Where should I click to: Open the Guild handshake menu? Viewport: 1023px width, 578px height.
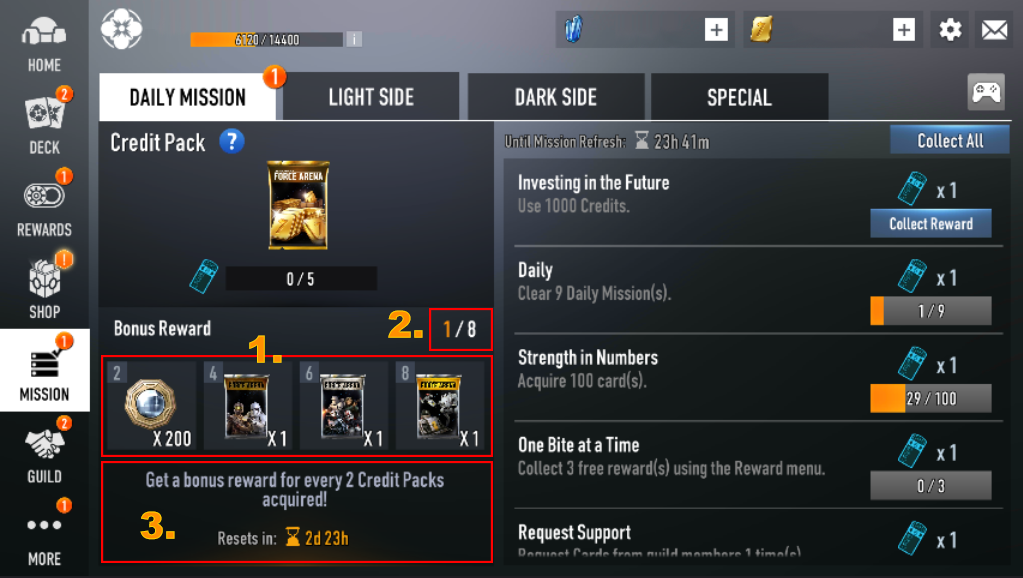(x=44, y=453)
